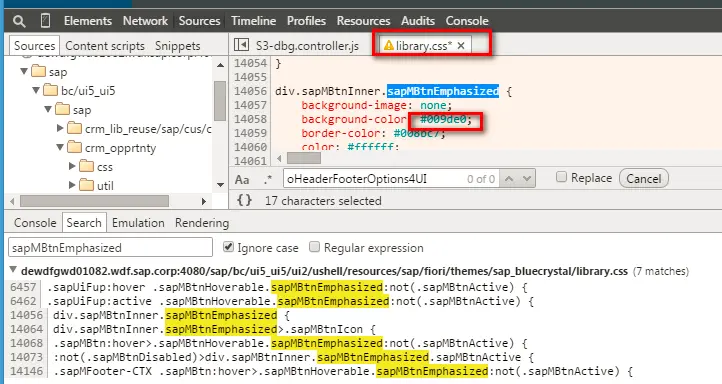
Task: Open the top Console panel
Action: coord(467,21)
